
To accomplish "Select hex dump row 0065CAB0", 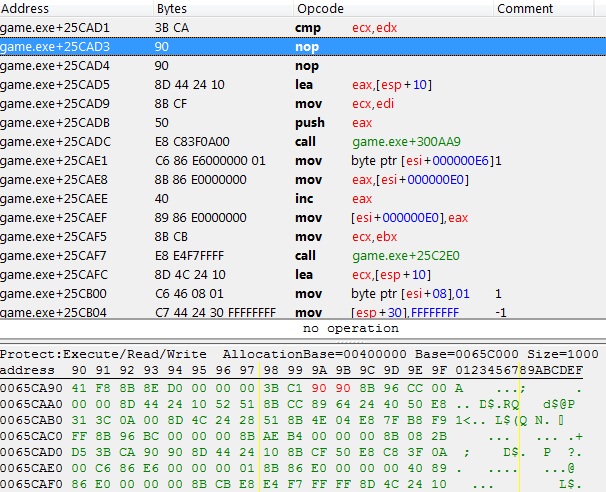I will 291,420.
